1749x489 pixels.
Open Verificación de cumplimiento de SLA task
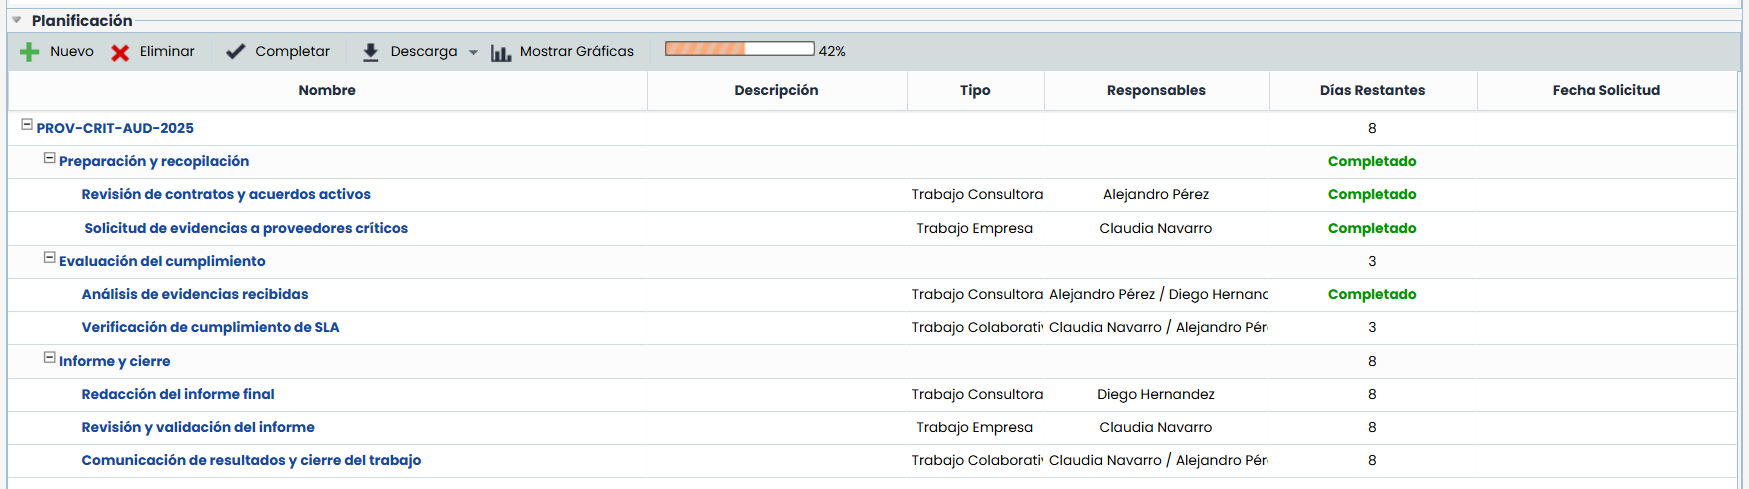(x=210, y=328)
